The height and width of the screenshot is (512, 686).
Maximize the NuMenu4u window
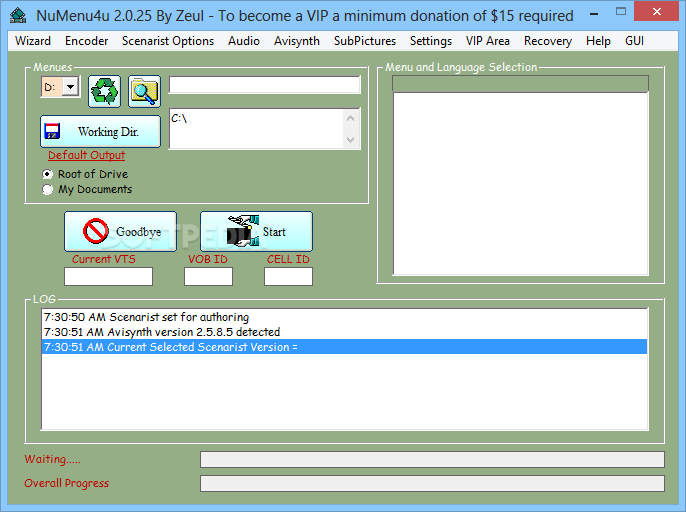(620, 12)
